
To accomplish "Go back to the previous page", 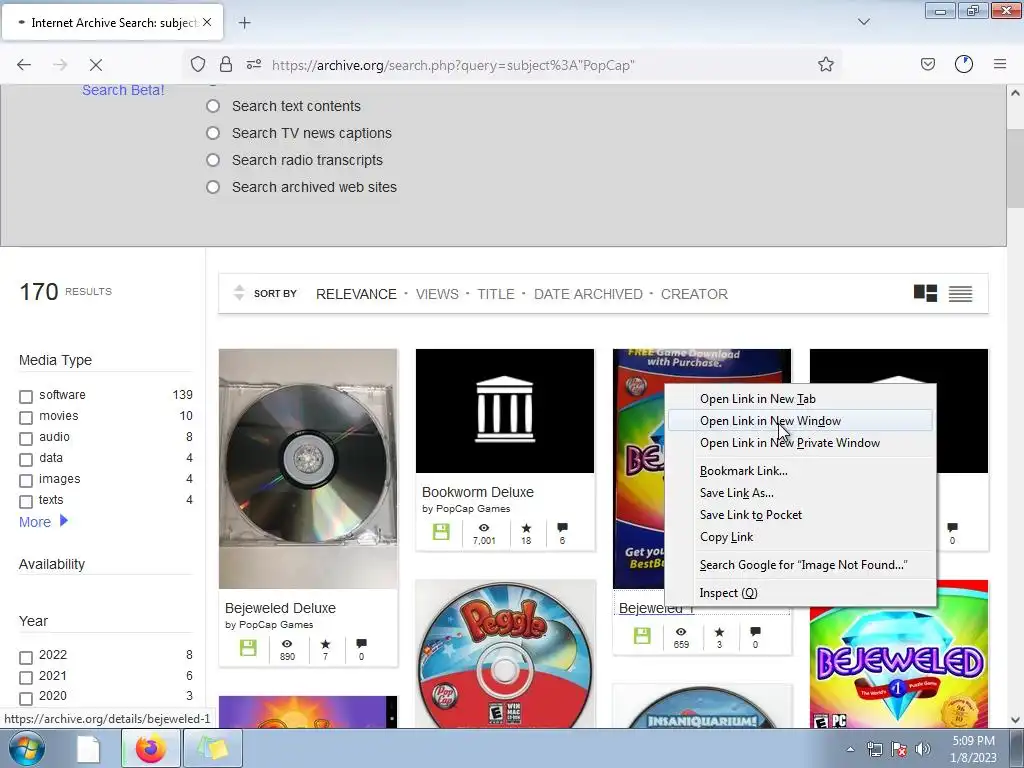I will coord(24,64).
